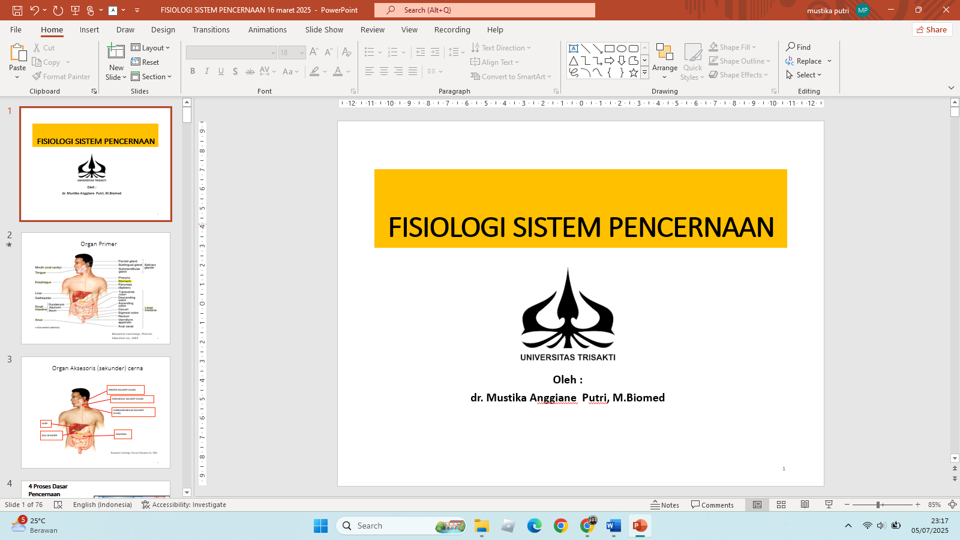Open the Section dropdown
Screen dimensions: 960x540
151,77
